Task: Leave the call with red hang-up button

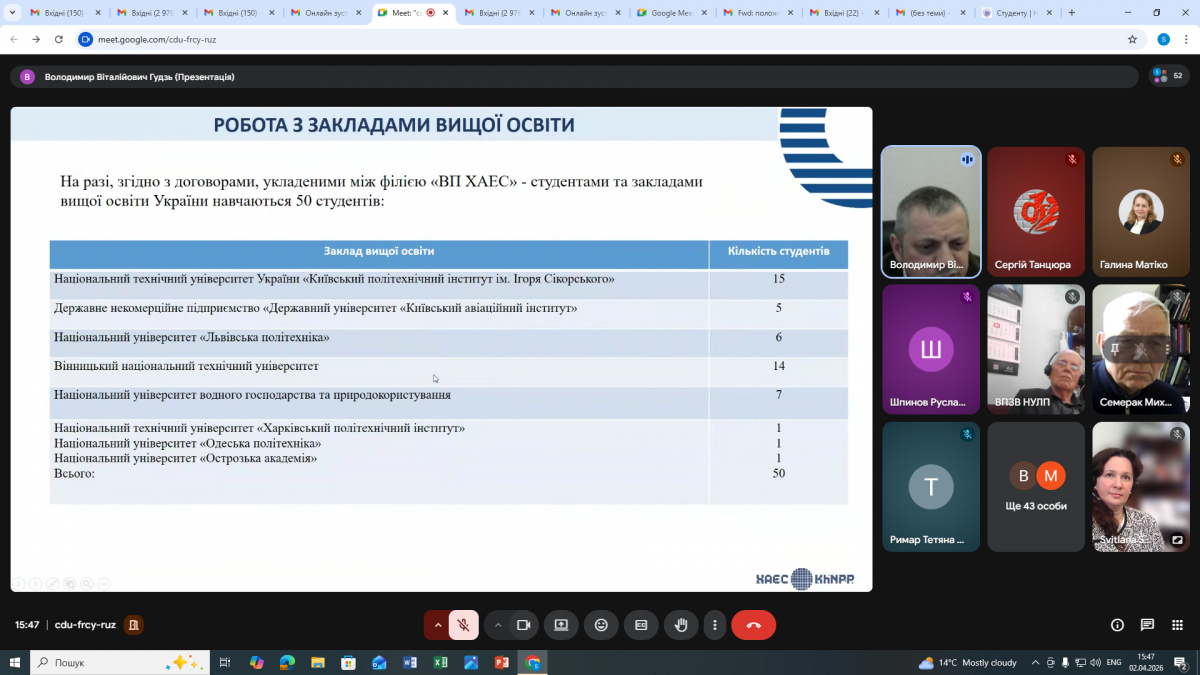Action: [x=754, y=625]
